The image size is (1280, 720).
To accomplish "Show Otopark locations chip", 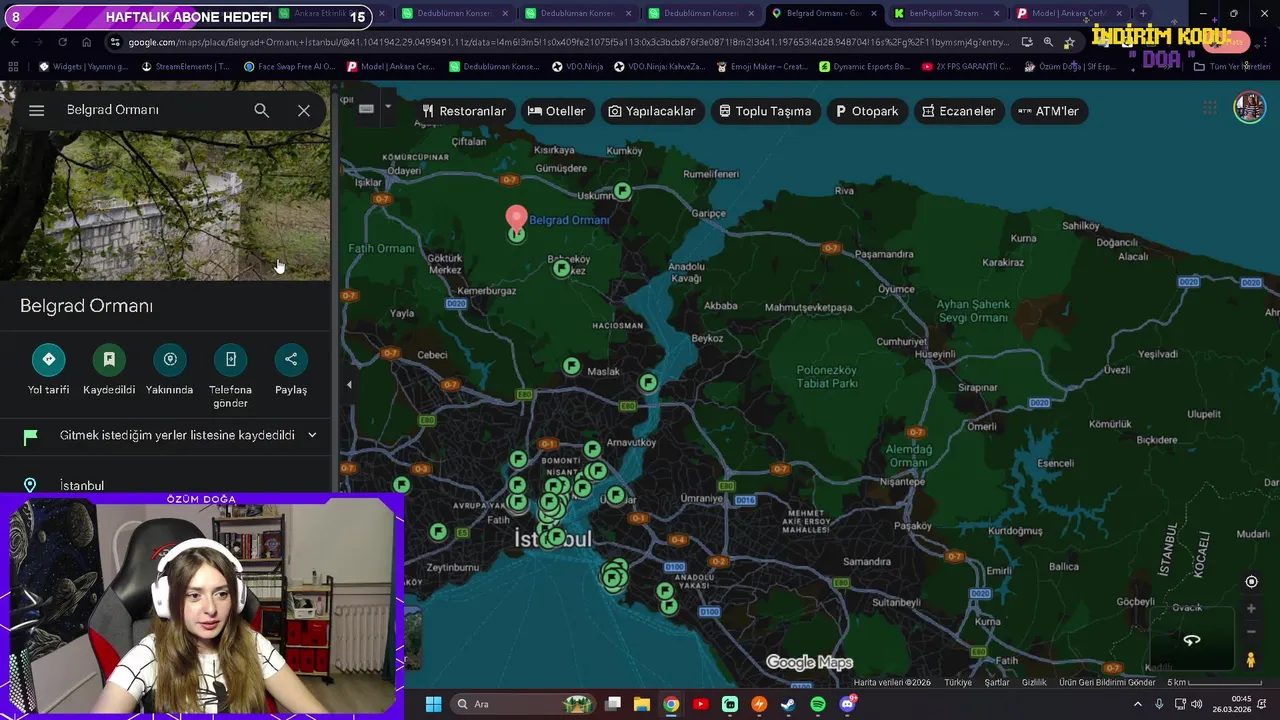I will (x=867, y=111).
